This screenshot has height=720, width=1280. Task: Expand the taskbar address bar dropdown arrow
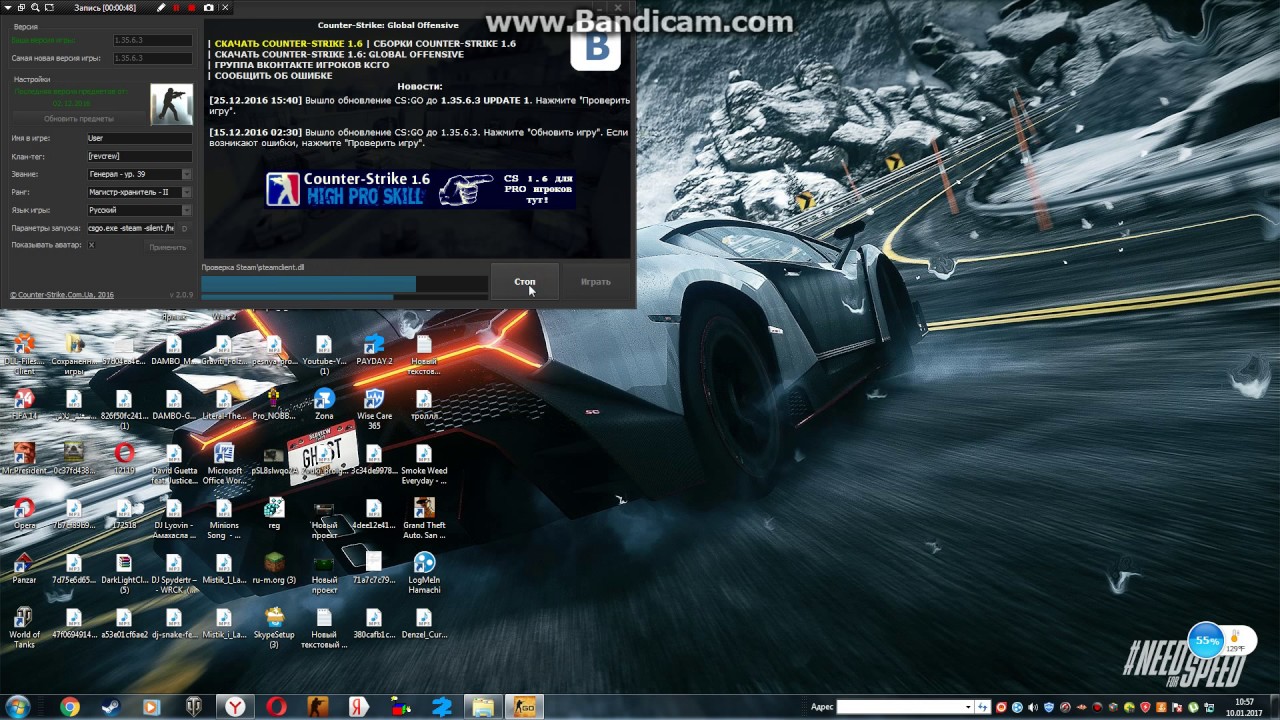968,707
